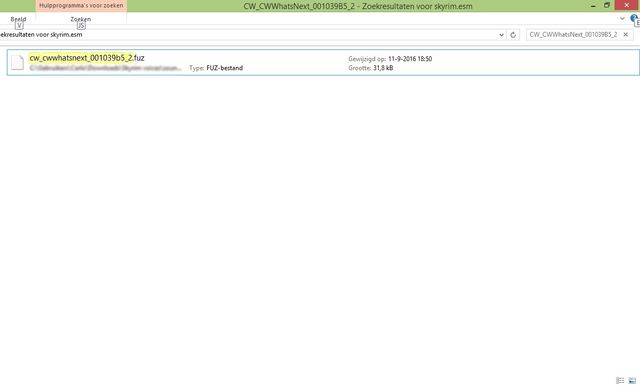Image resolution: width=640 pixels, height=387 pixels.
Task: Close the search results window
Action: (x=627, y=5)
